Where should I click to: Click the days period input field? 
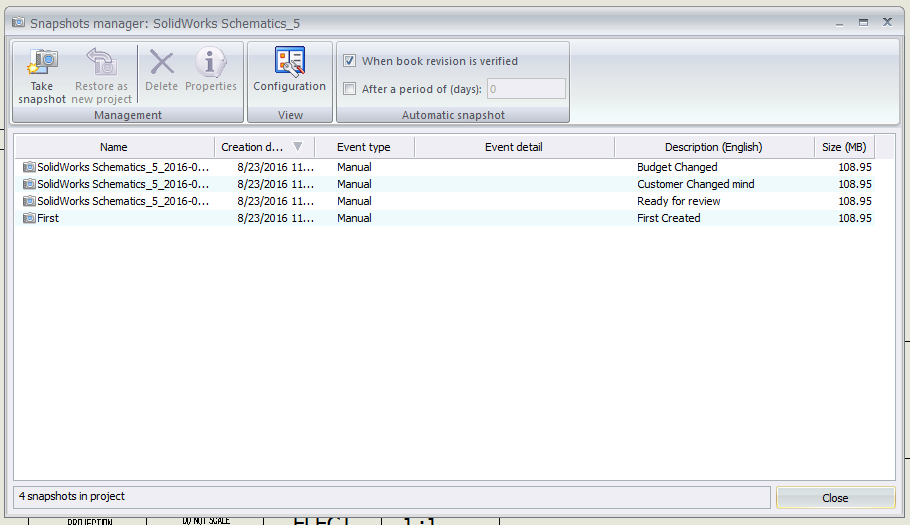click(526, 89)
